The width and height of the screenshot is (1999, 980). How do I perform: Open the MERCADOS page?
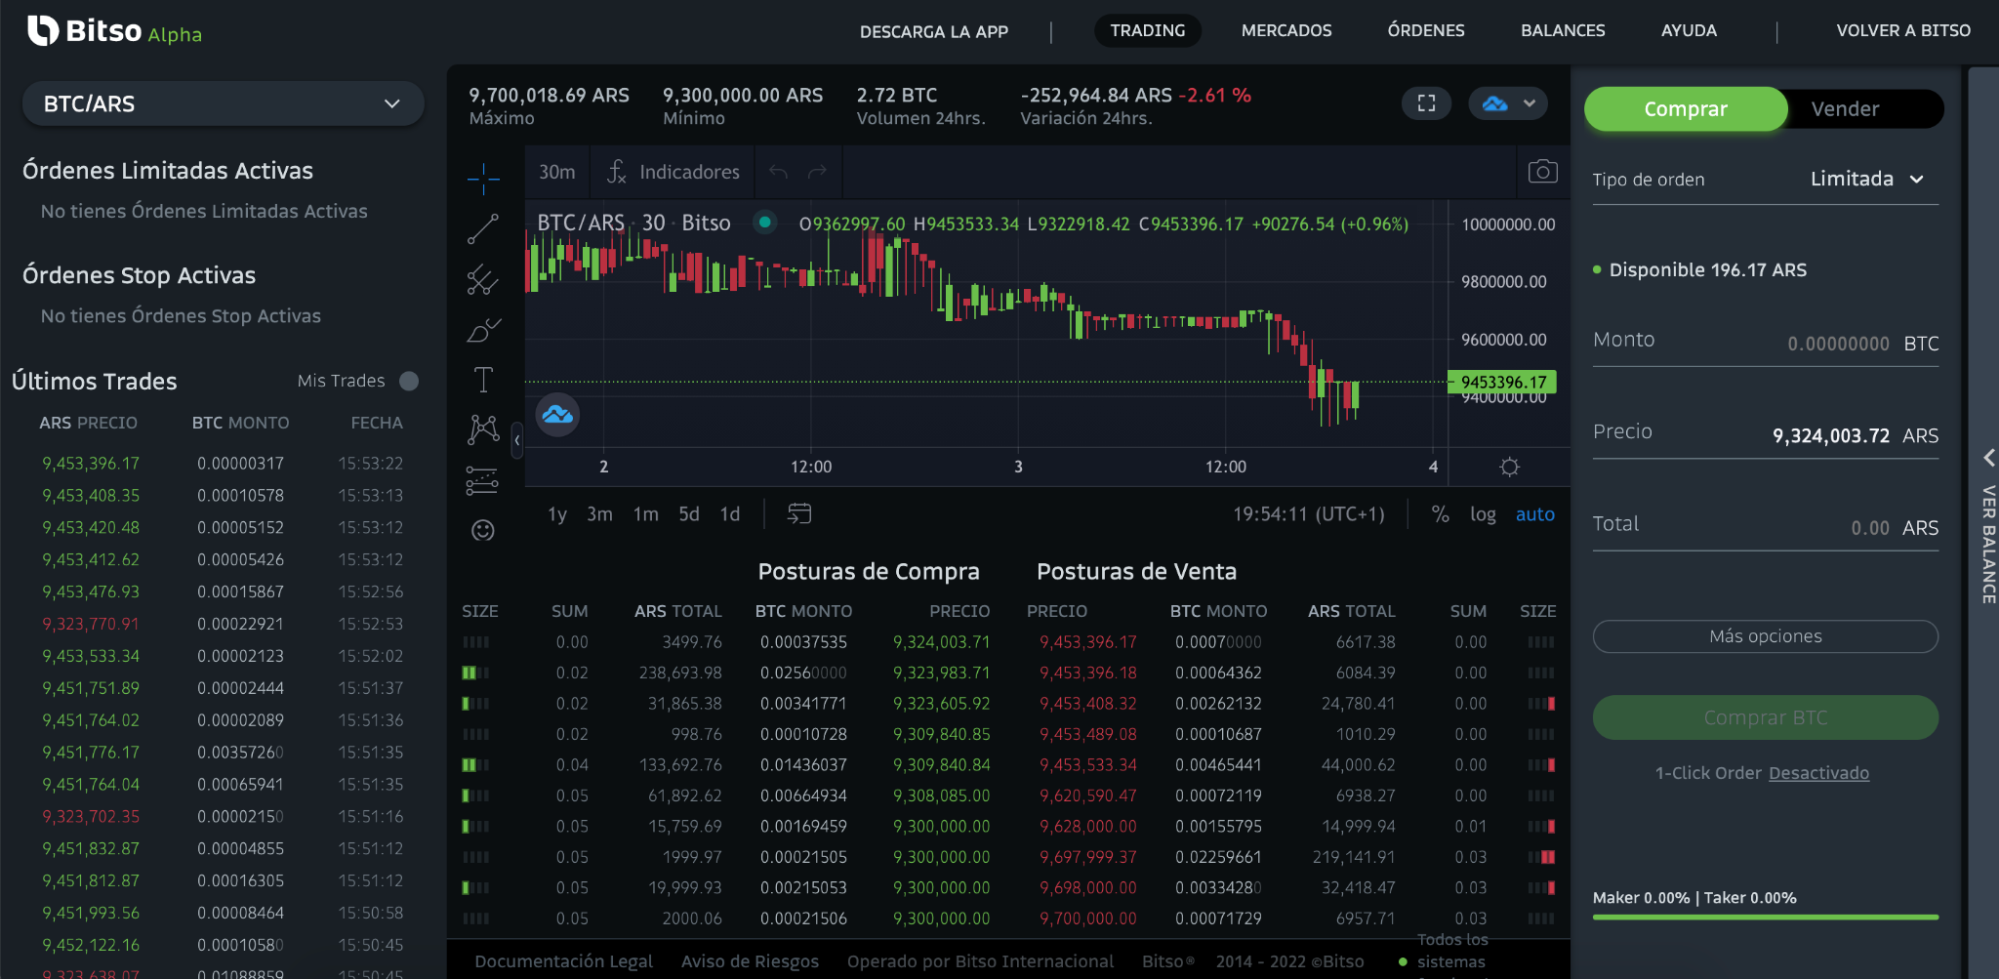(1286, 31)
